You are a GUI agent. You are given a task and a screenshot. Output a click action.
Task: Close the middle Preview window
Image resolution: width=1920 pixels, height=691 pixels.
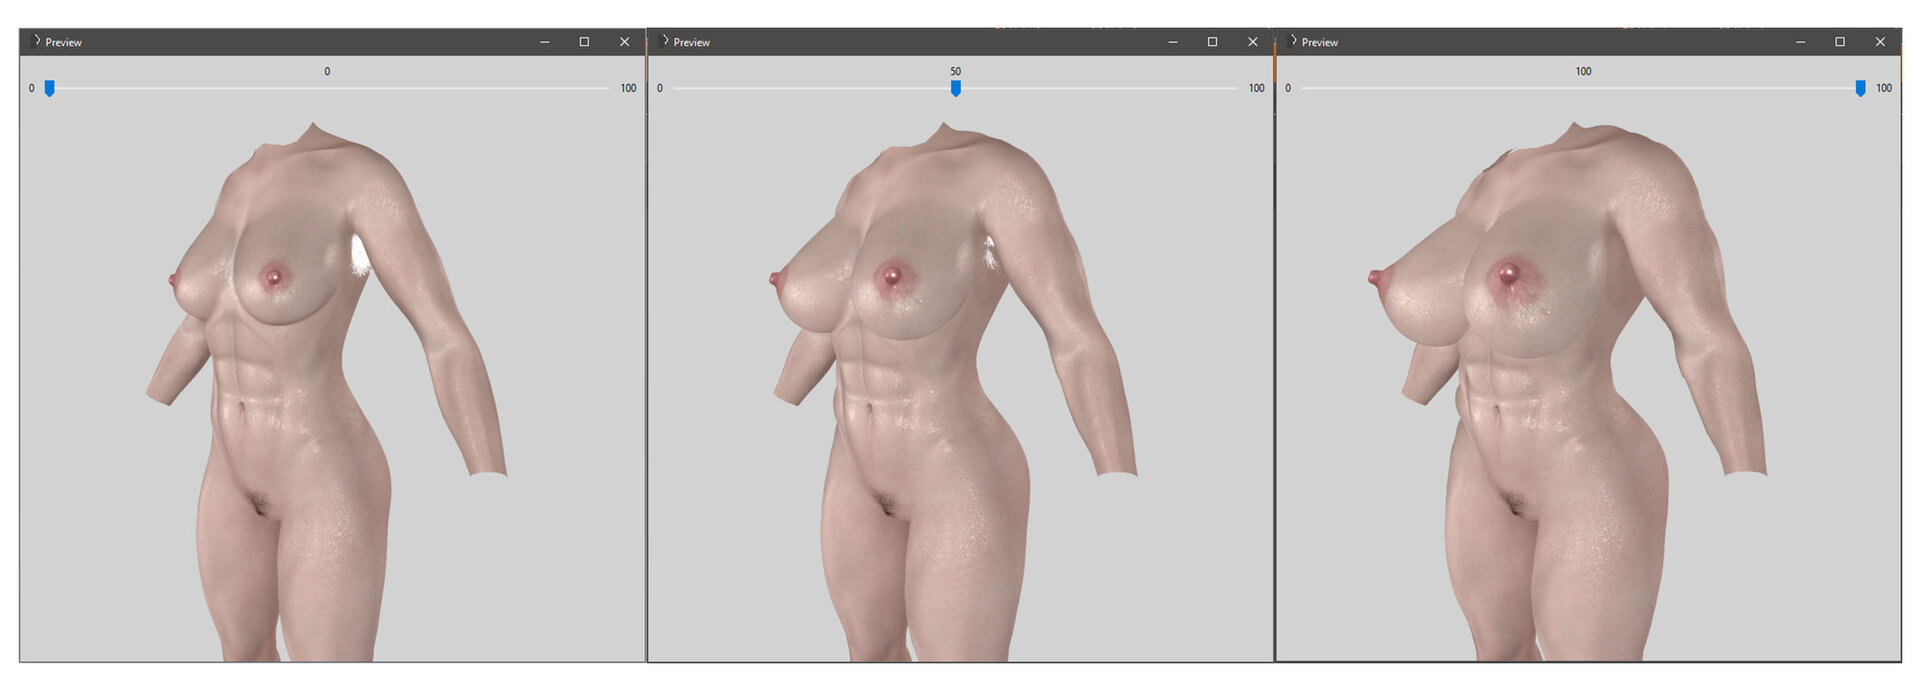[x=1252, y=42]
